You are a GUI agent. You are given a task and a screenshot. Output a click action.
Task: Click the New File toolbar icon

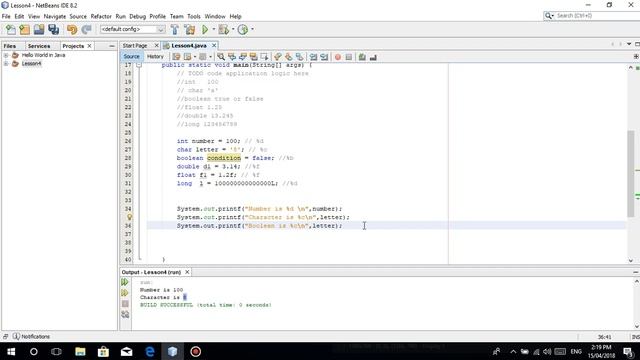[x=11, y=29]
